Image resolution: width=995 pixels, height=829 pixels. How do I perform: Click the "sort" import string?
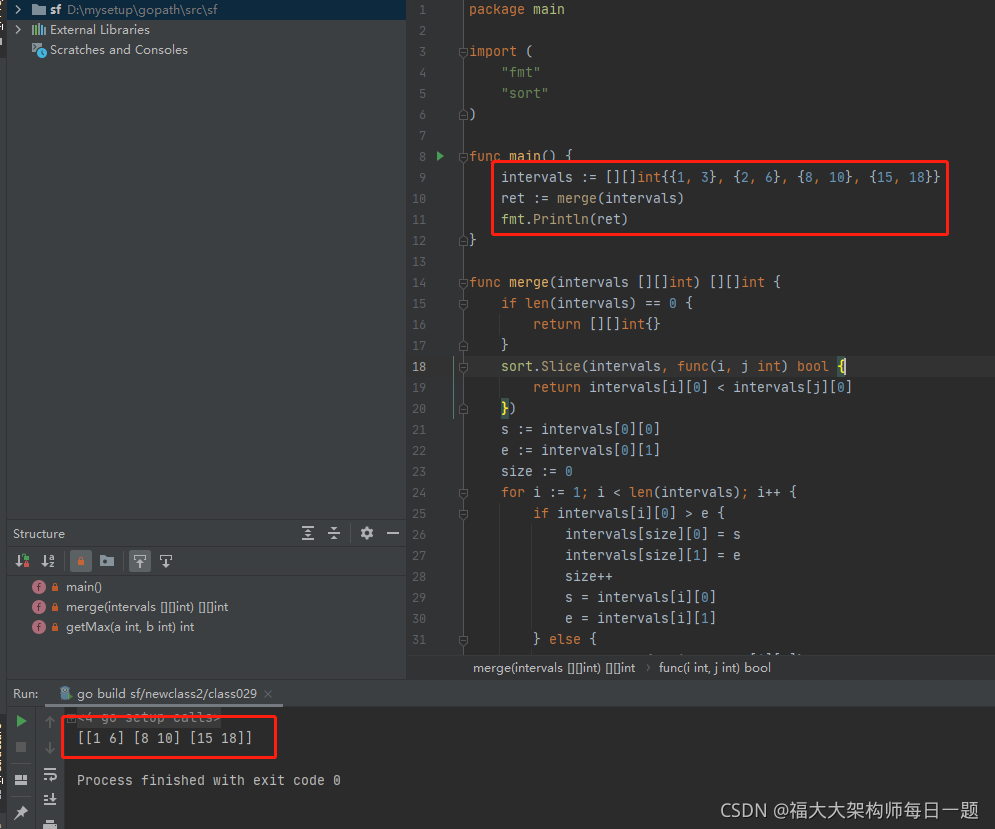525,93
